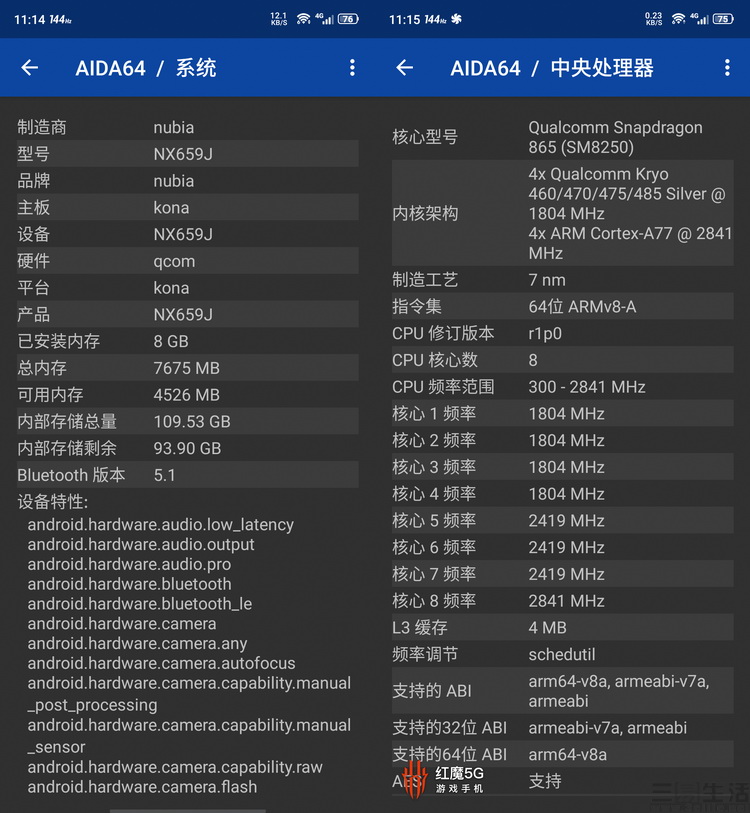
Task: Select the 内部存储剩余 93.90 GB row
Action: (x=188, y=447)
